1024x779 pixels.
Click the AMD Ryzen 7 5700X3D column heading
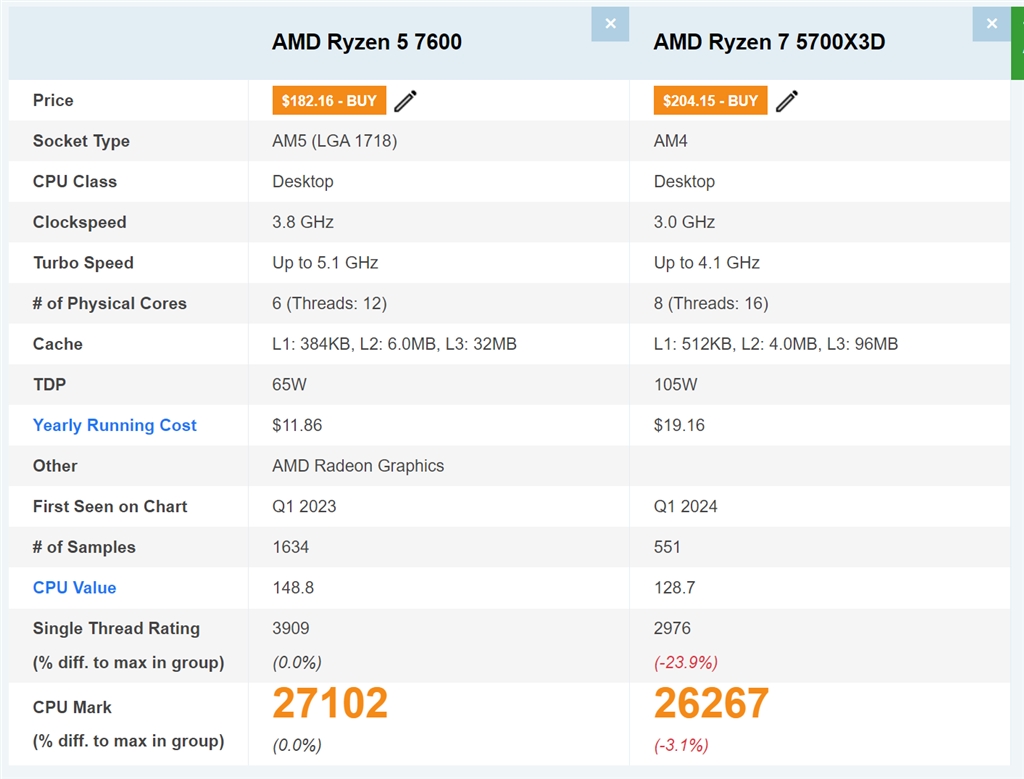769,43
